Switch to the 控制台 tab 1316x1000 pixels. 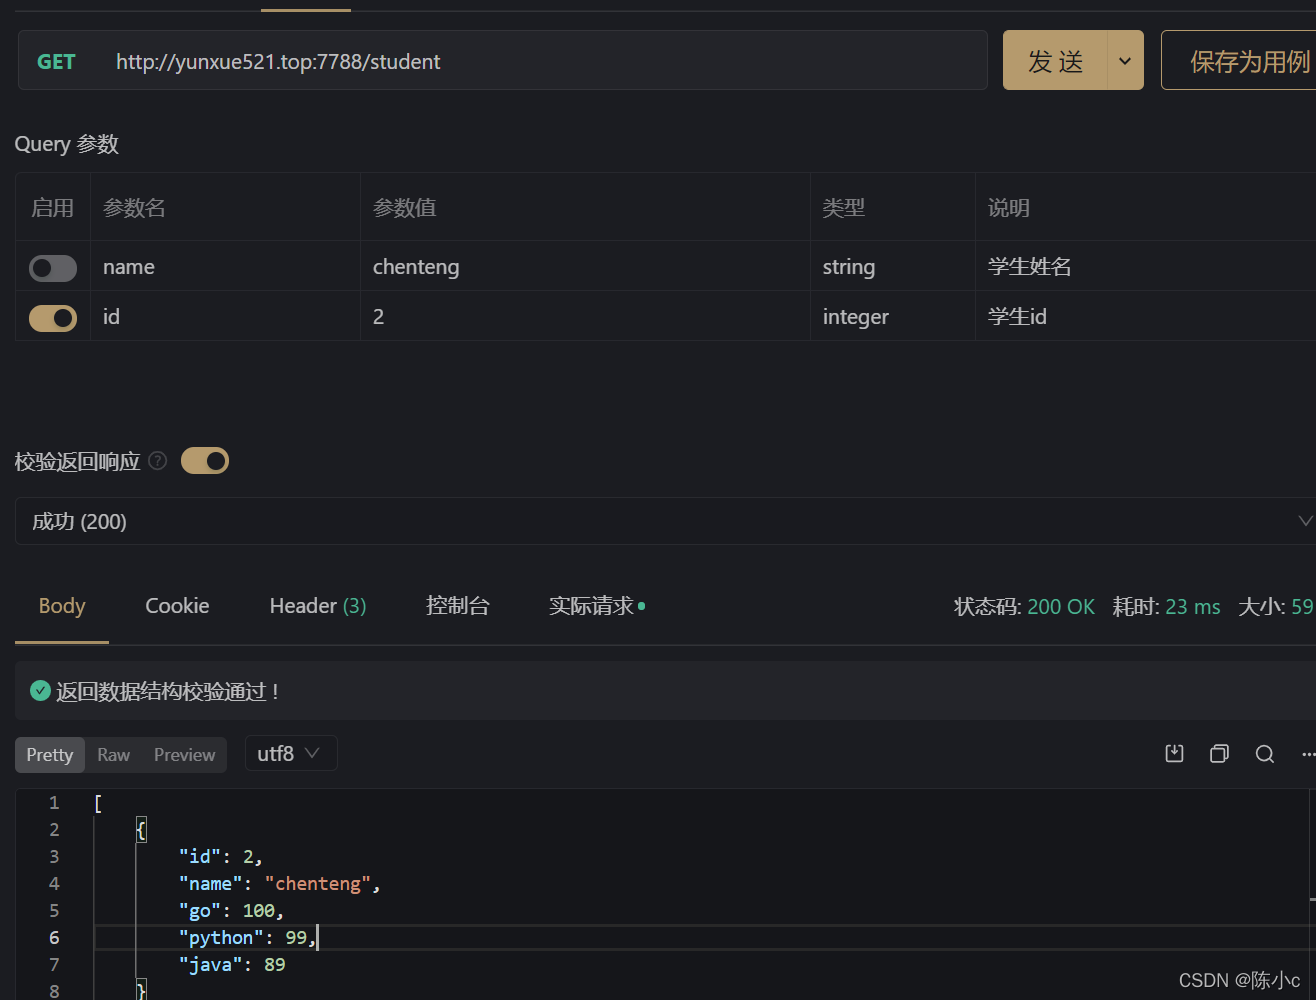[x=458, y=606]
